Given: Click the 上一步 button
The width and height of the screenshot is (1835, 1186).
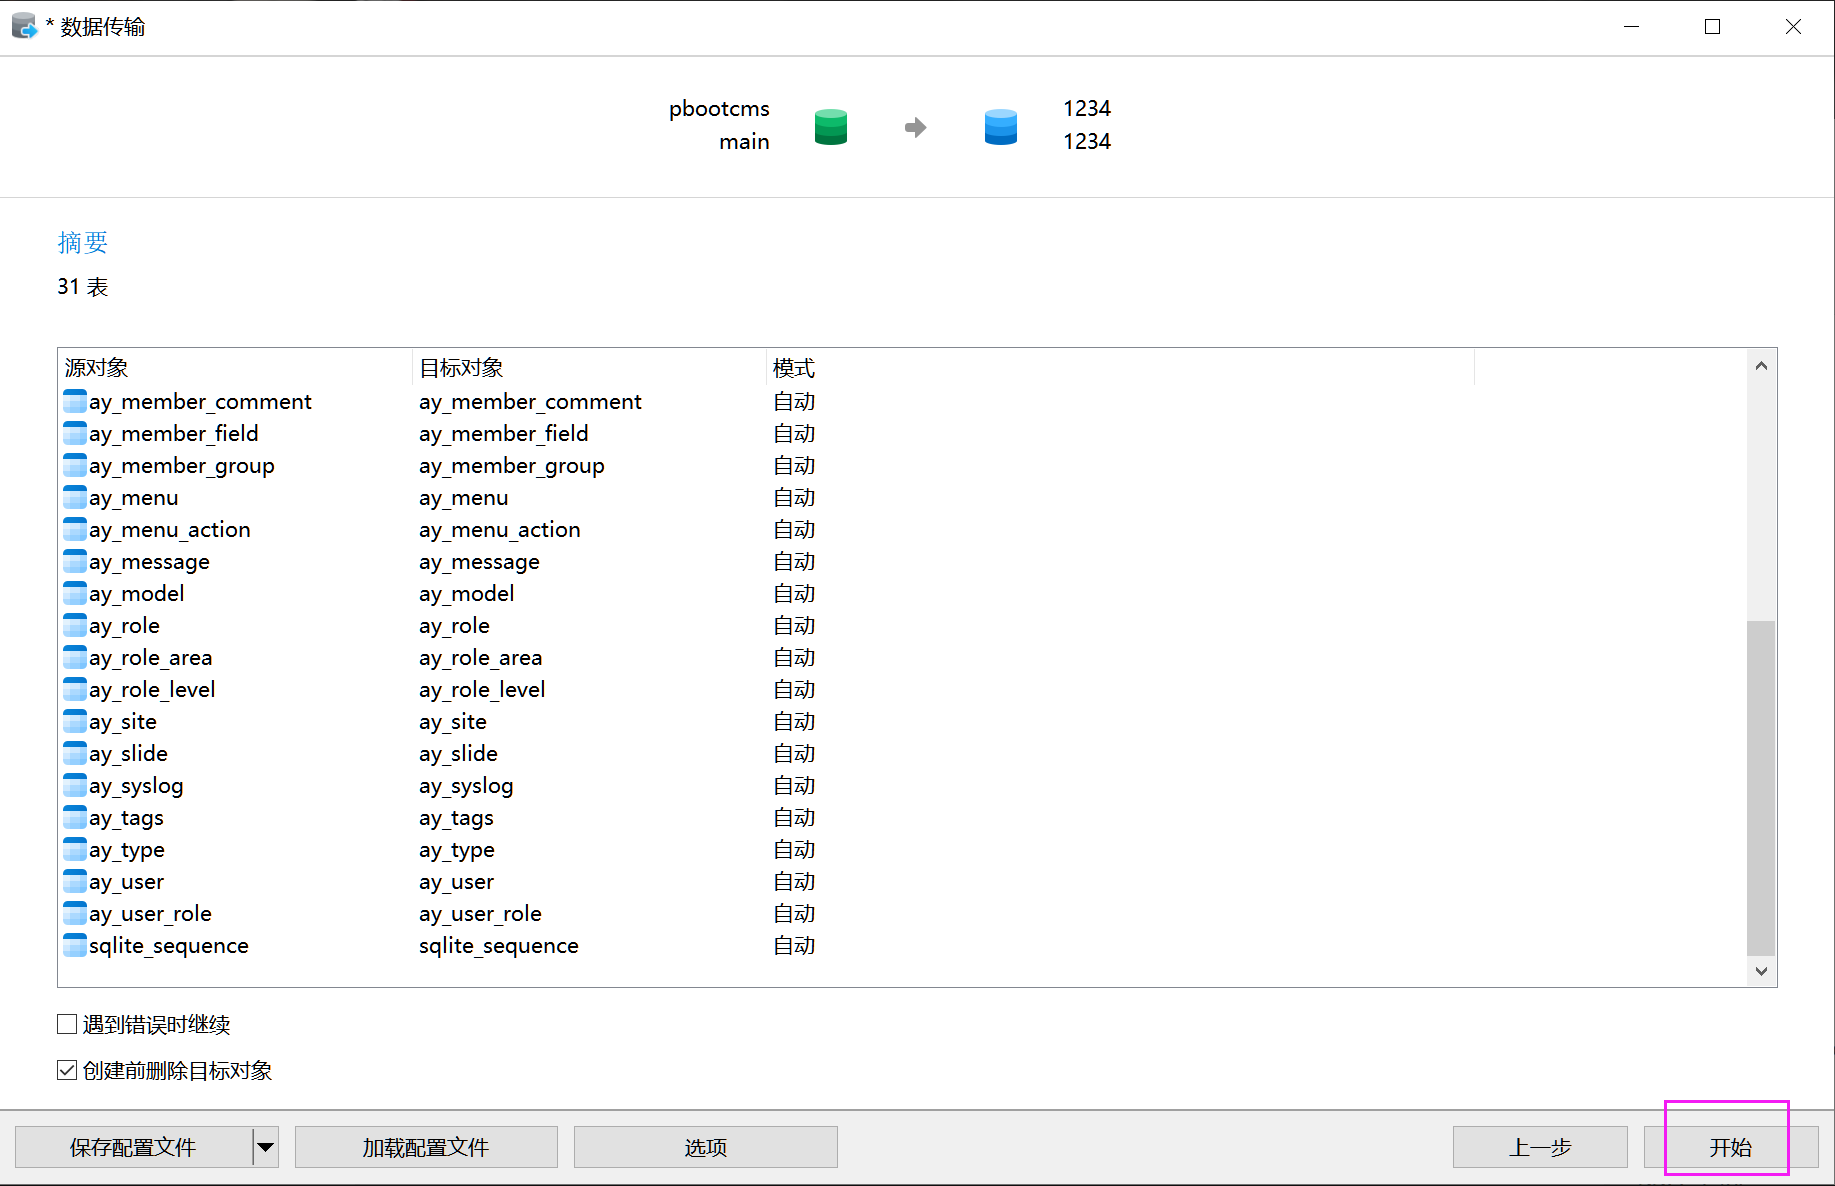Looking at the screenshot, I should point(1539,1147).
